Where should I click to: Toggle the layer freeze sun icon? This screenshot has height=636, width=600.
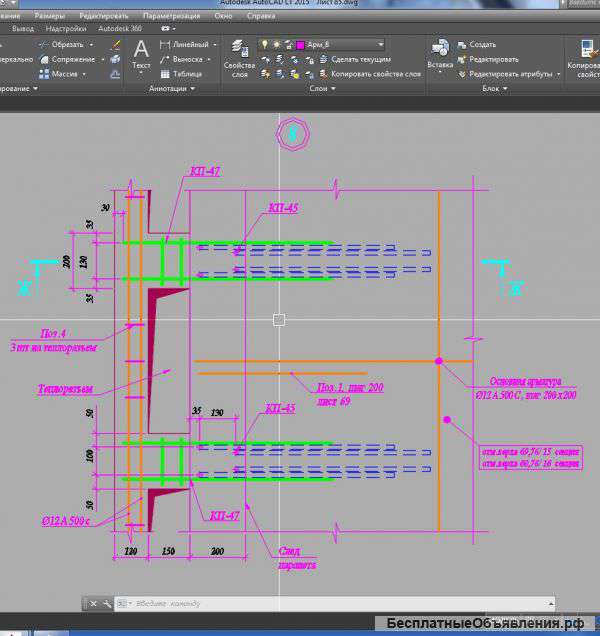[x=277, y=45]
